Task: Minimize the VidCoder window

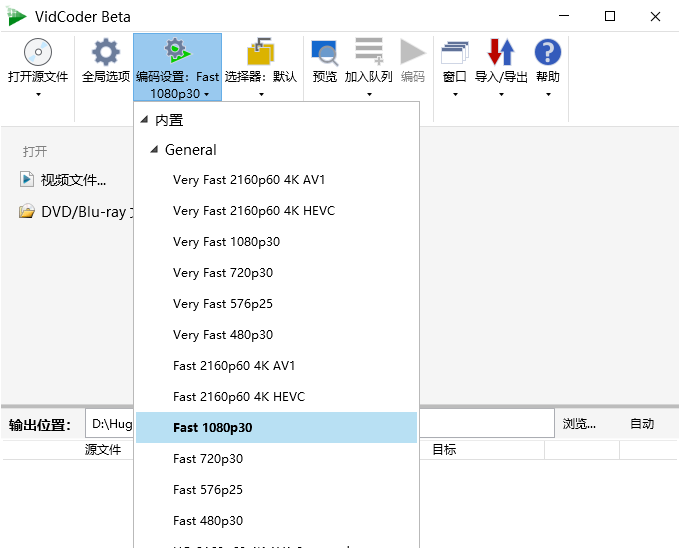Action: click(564, 16)
